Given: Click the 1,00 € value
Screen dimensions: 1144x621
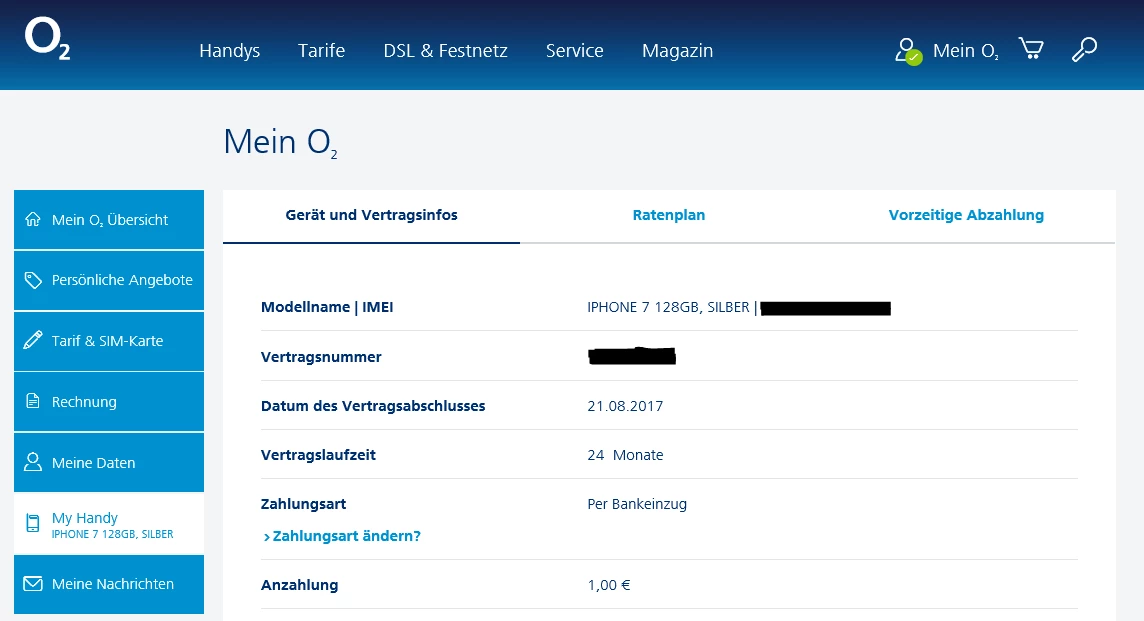Looking at the screenshot, I should point(609,585).
